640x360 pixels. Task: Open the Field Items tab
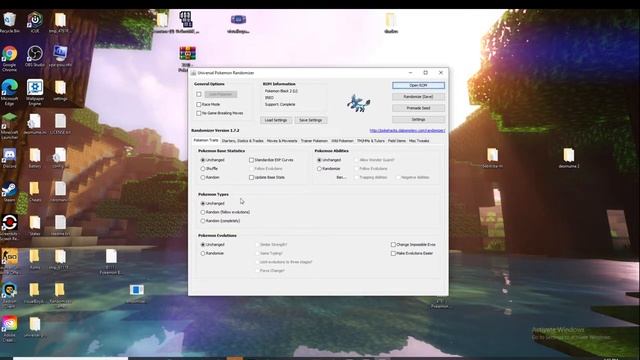click(x=397, y=141)
